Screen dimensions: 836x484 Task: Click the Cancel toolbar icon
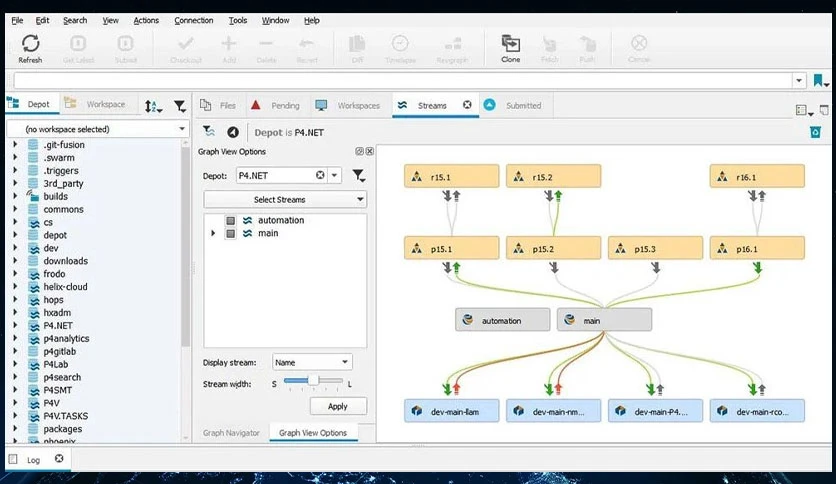click(639, 43)
